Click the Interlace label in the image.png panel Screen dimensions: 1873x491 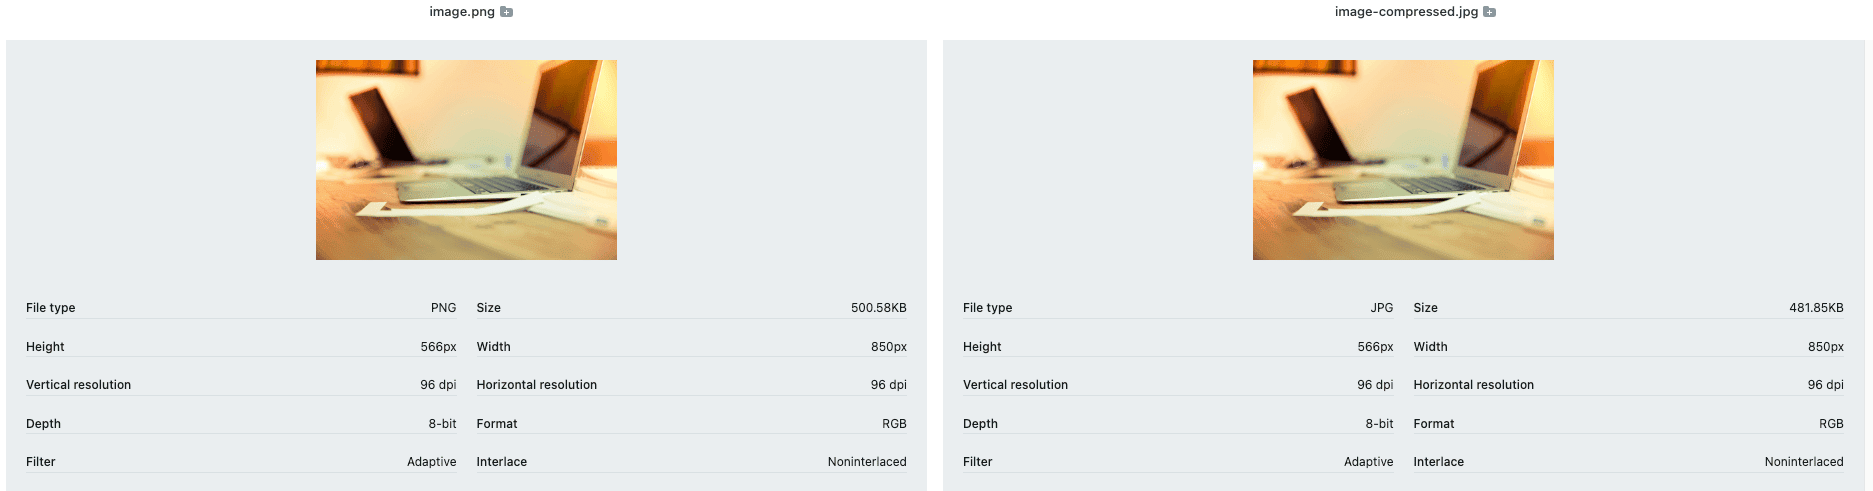[x=501, y=462]
